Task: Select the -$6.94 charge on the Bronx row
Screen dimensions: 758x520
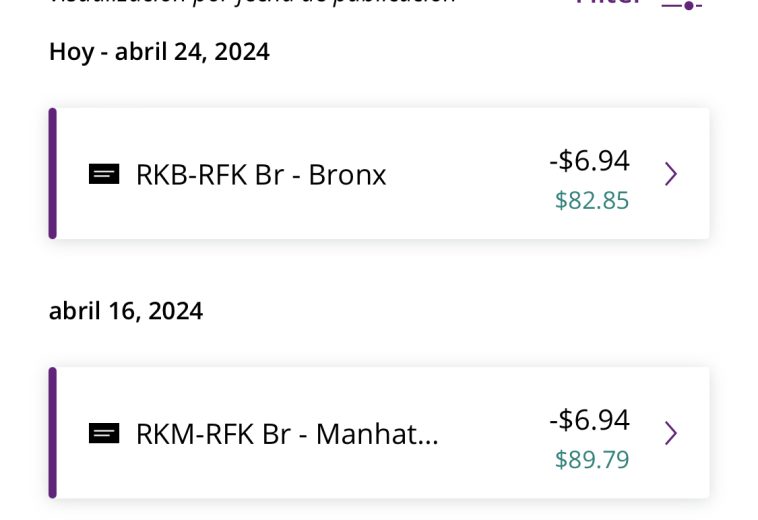Action: (x=589, y=160)
